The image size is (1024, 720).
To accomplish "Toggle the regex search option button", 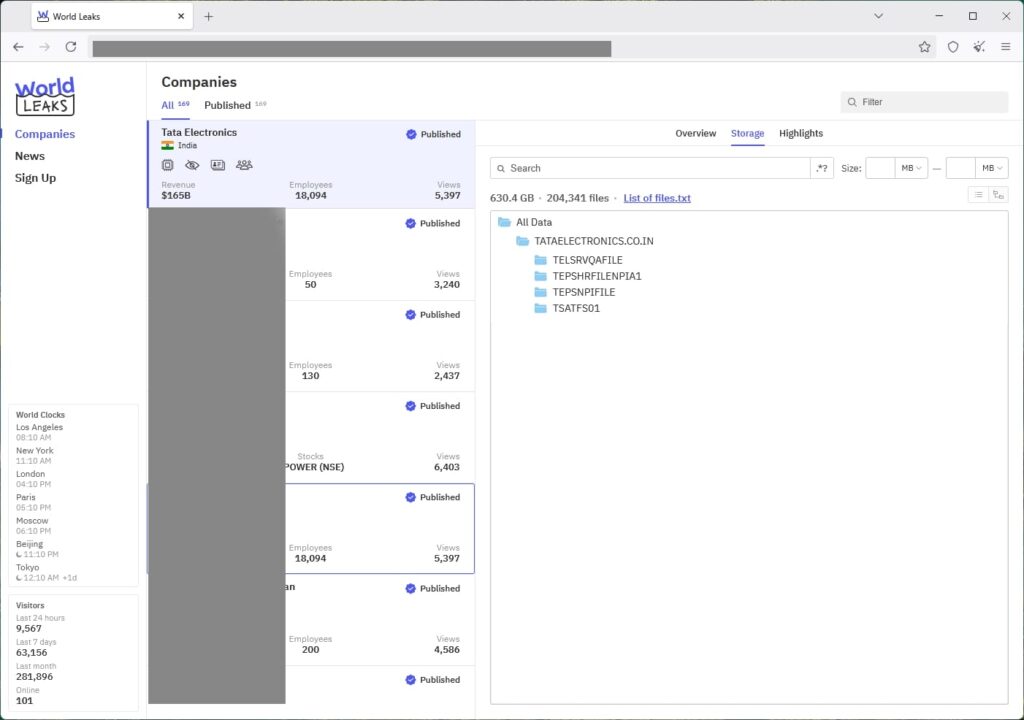I will tap(822, 168).
